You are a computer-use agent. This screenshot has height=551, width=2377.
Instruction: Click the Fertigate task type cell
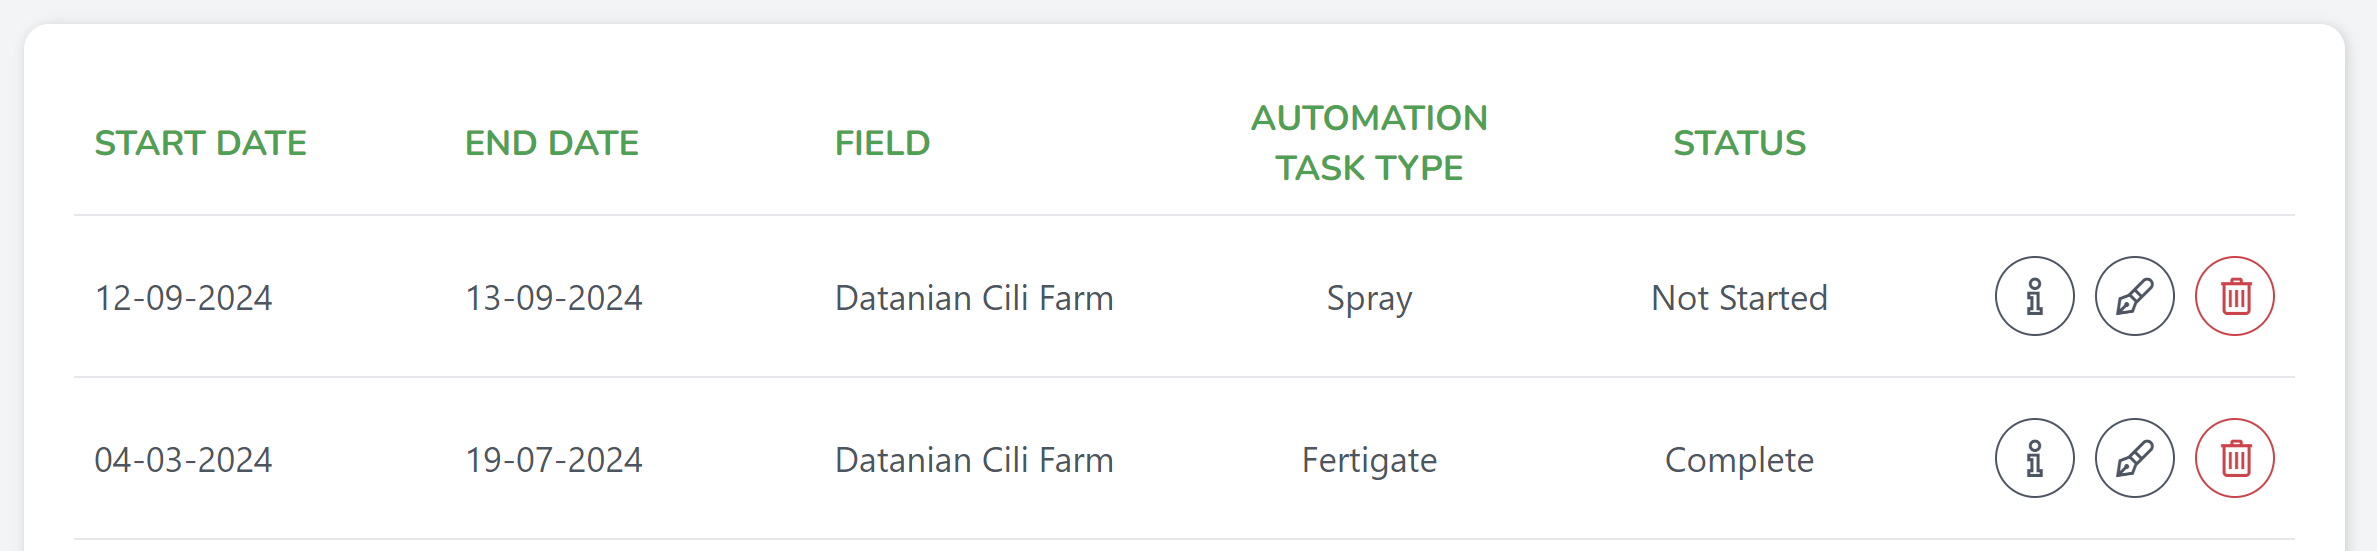click(1369, 461)
